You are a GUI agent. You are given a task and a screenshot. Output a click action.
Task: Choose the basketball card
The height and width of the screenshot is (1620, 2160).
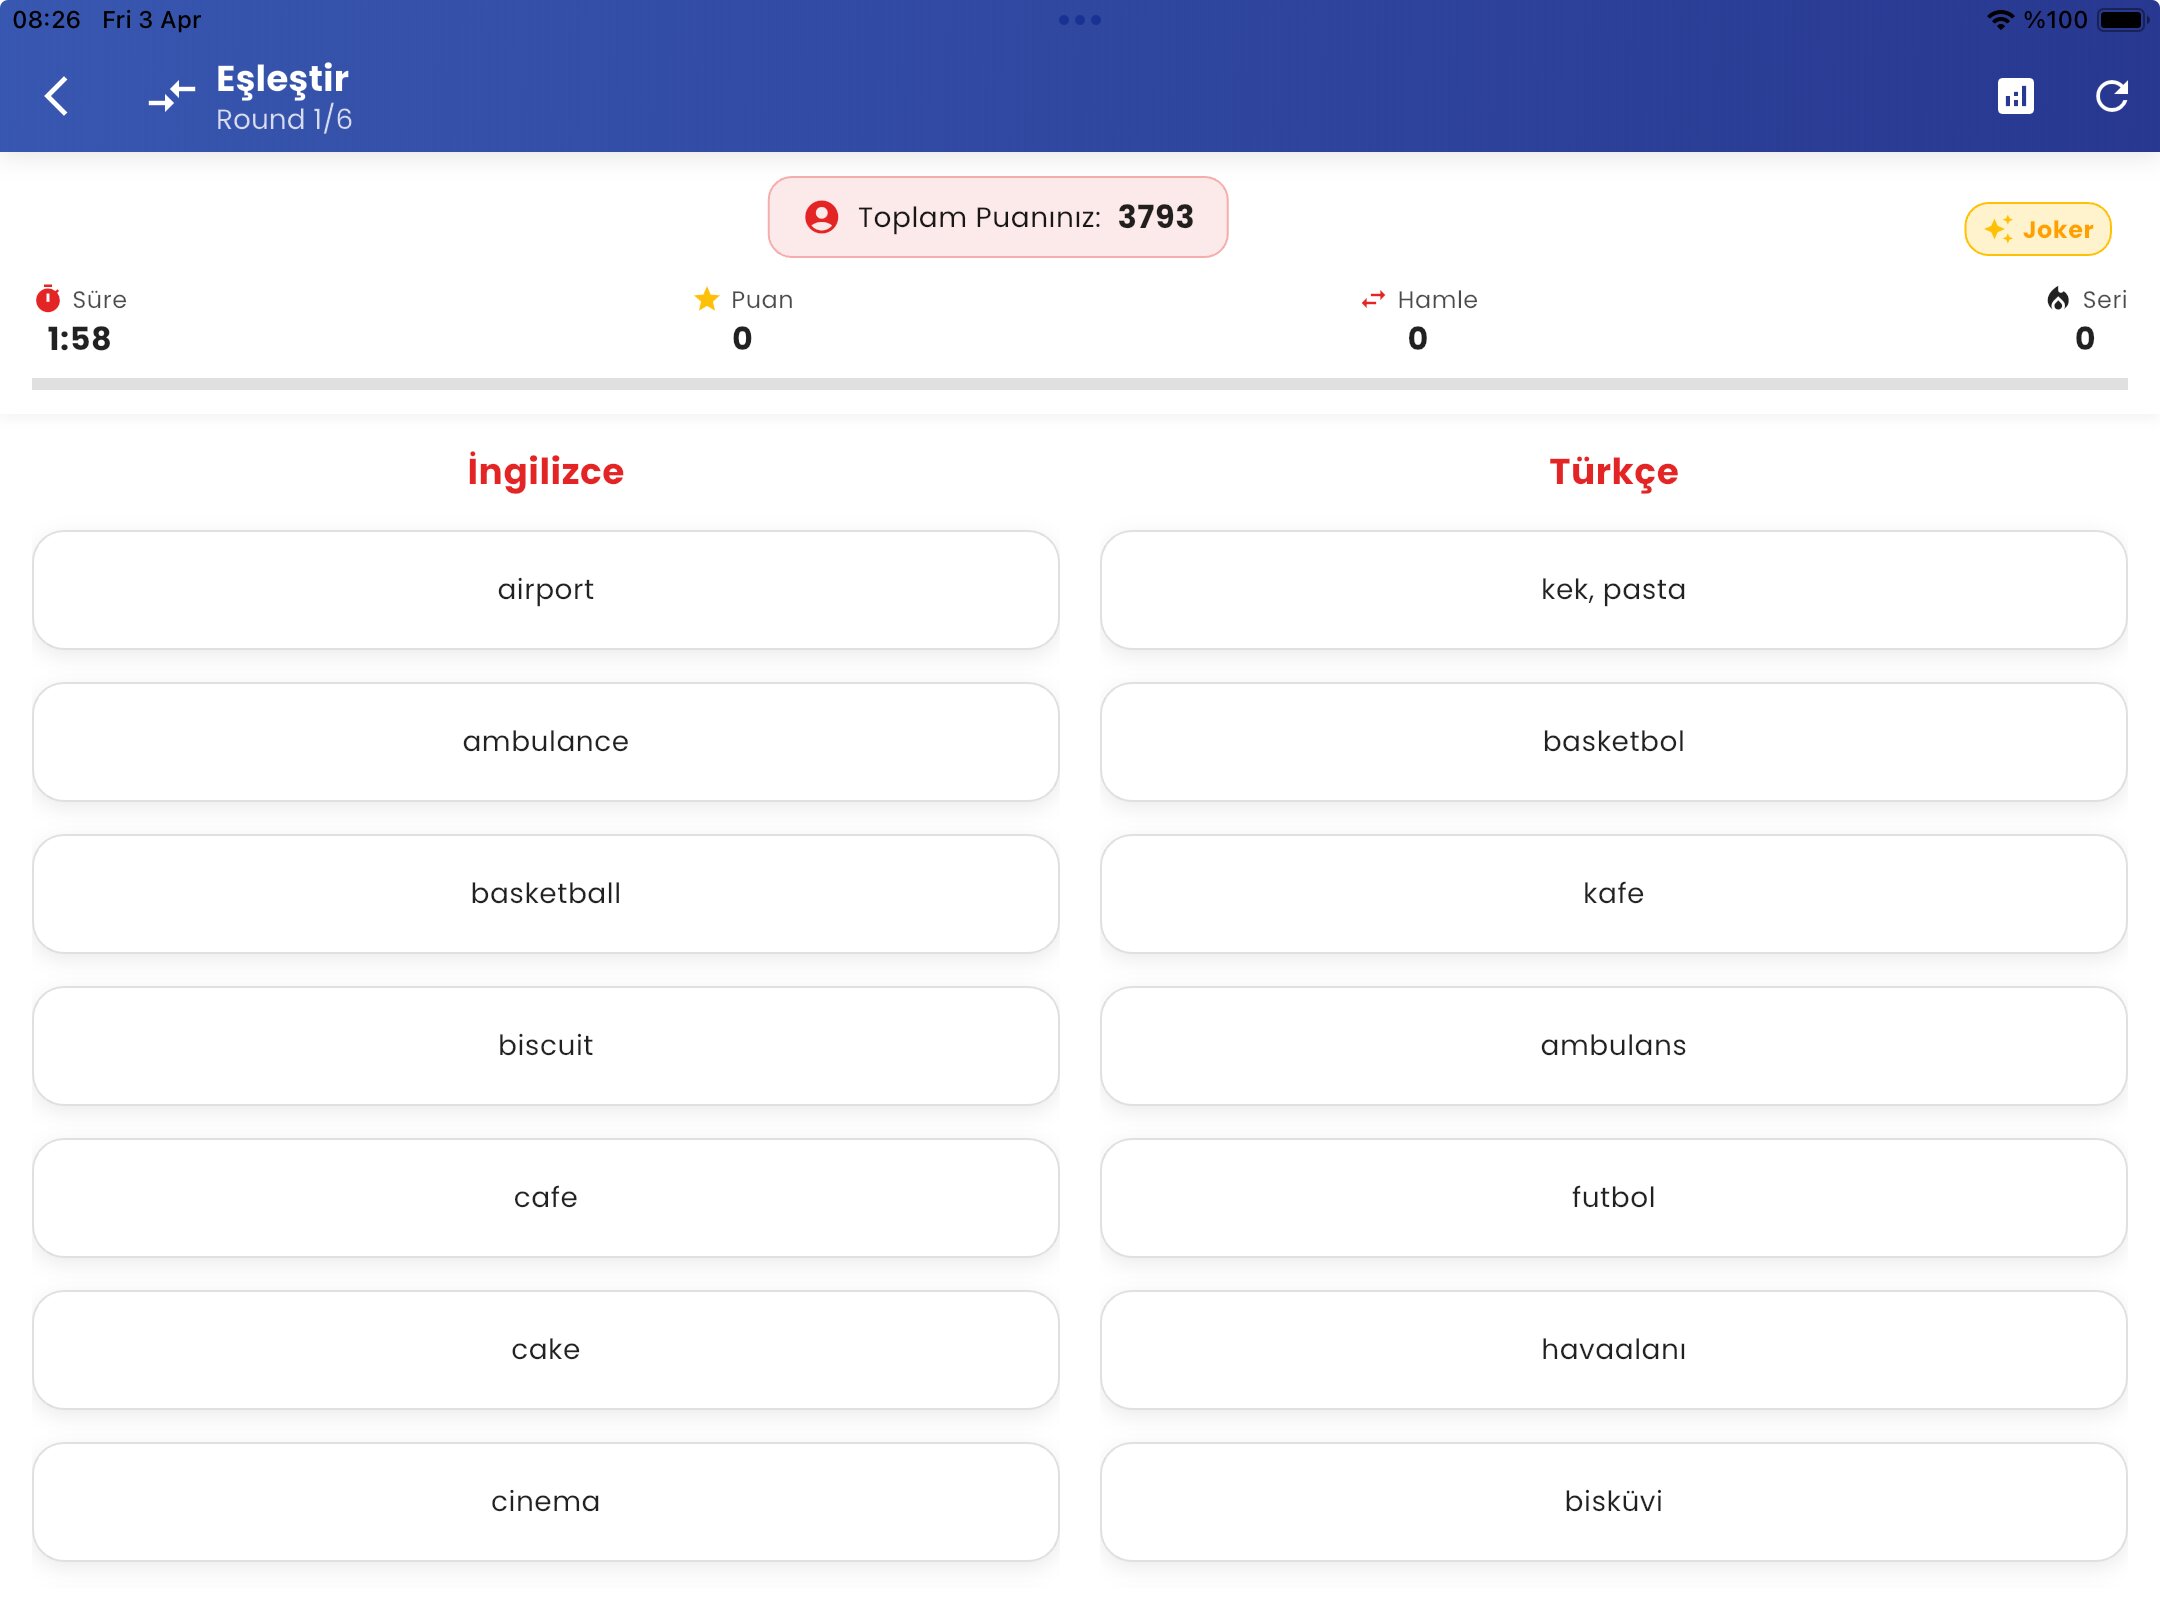545,893
